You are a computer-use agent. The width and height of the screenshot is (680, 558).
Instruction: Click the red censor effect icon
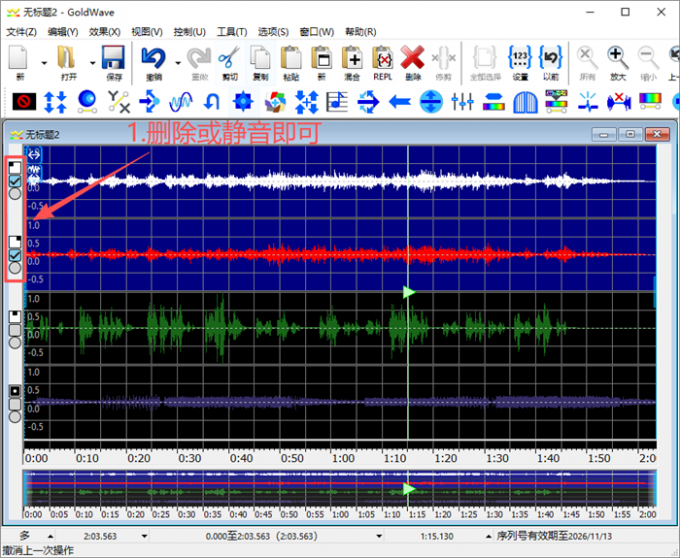[x=24, y=102]
